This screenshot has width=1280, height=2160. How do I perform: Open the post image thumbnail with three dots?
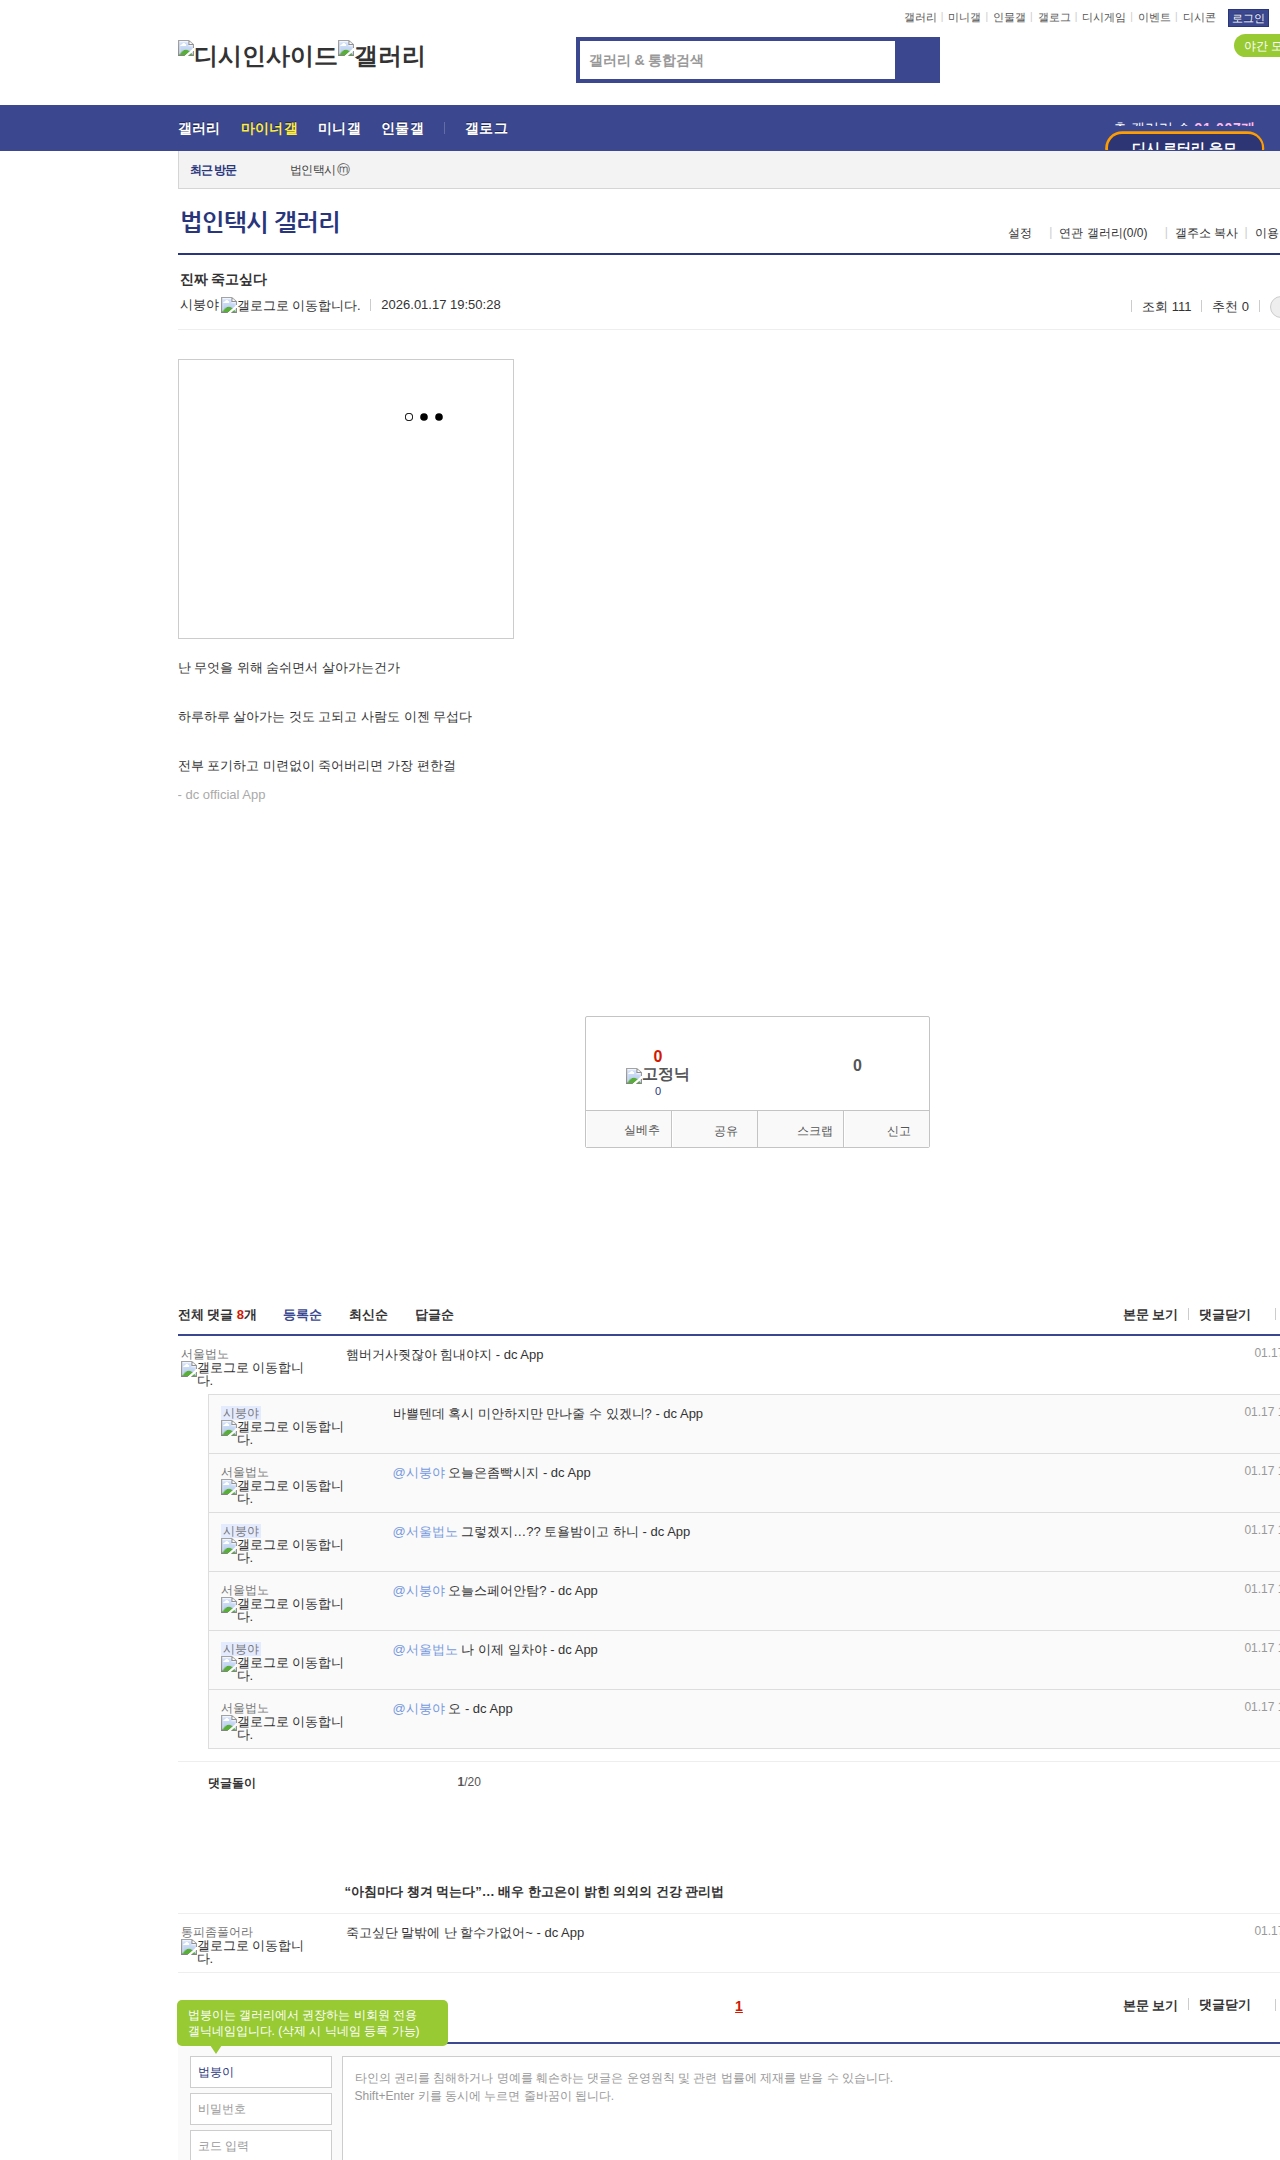point(346,499)
